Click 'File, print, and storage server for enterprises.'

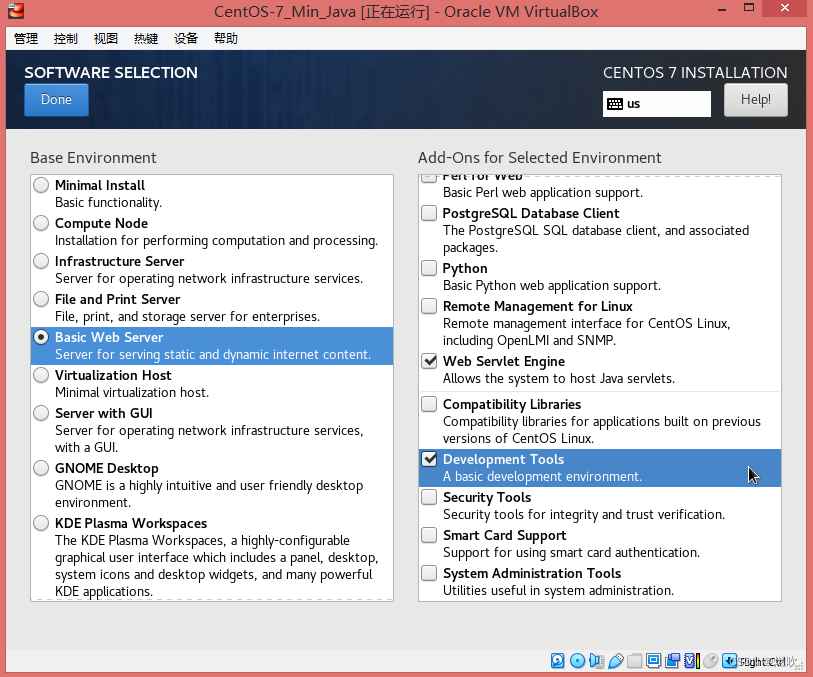(188, 317)
